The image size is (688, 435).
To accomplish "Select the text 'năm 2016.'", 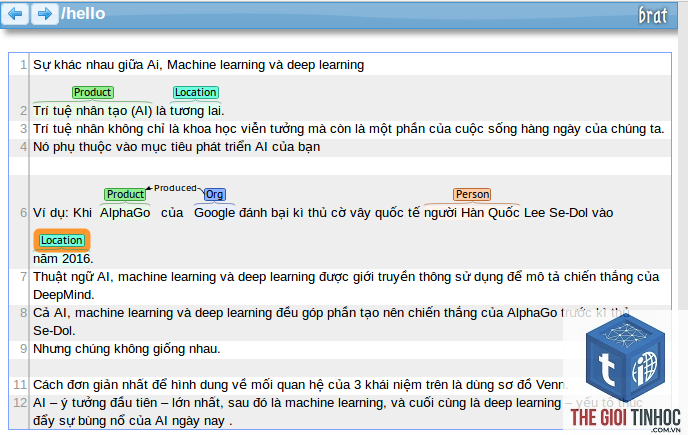I will tap(63, 259).
